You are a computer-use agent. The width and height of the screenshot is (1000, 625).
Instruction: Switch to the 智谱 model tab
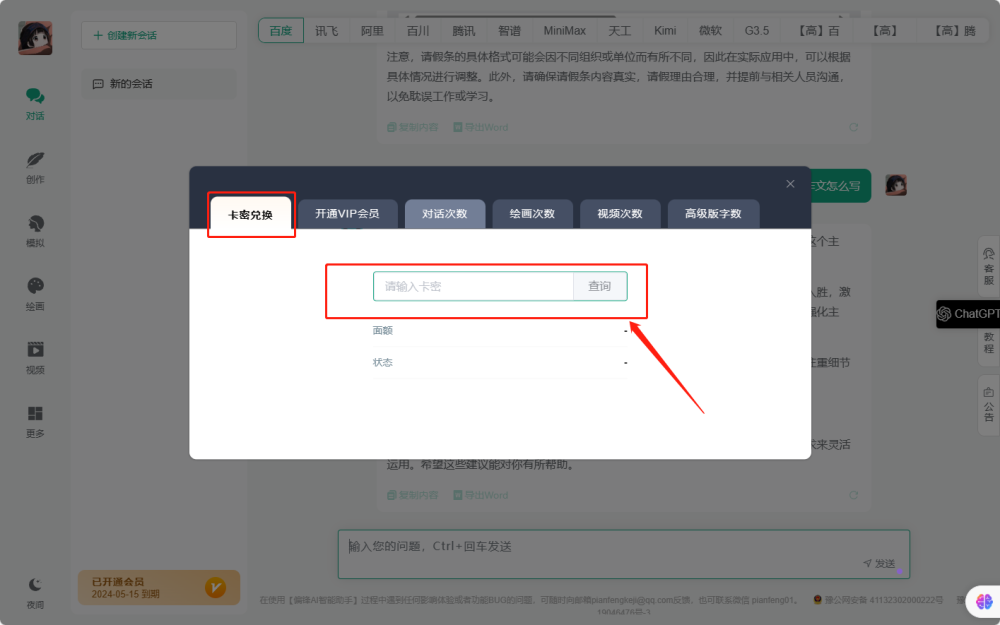tap(510, 31)
